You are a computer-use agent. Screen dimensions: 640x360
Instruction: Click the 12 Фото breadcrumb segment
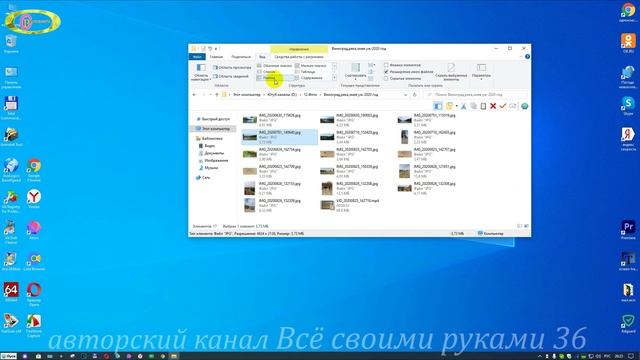pos(310,95)
